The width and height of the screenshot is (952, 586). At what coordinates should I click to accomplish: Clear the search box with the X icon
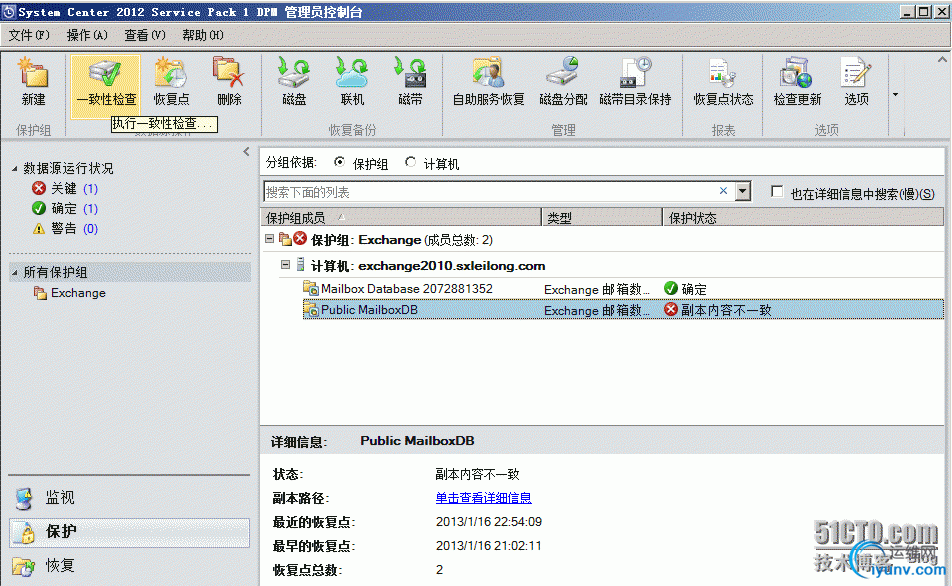click(723, 191)
